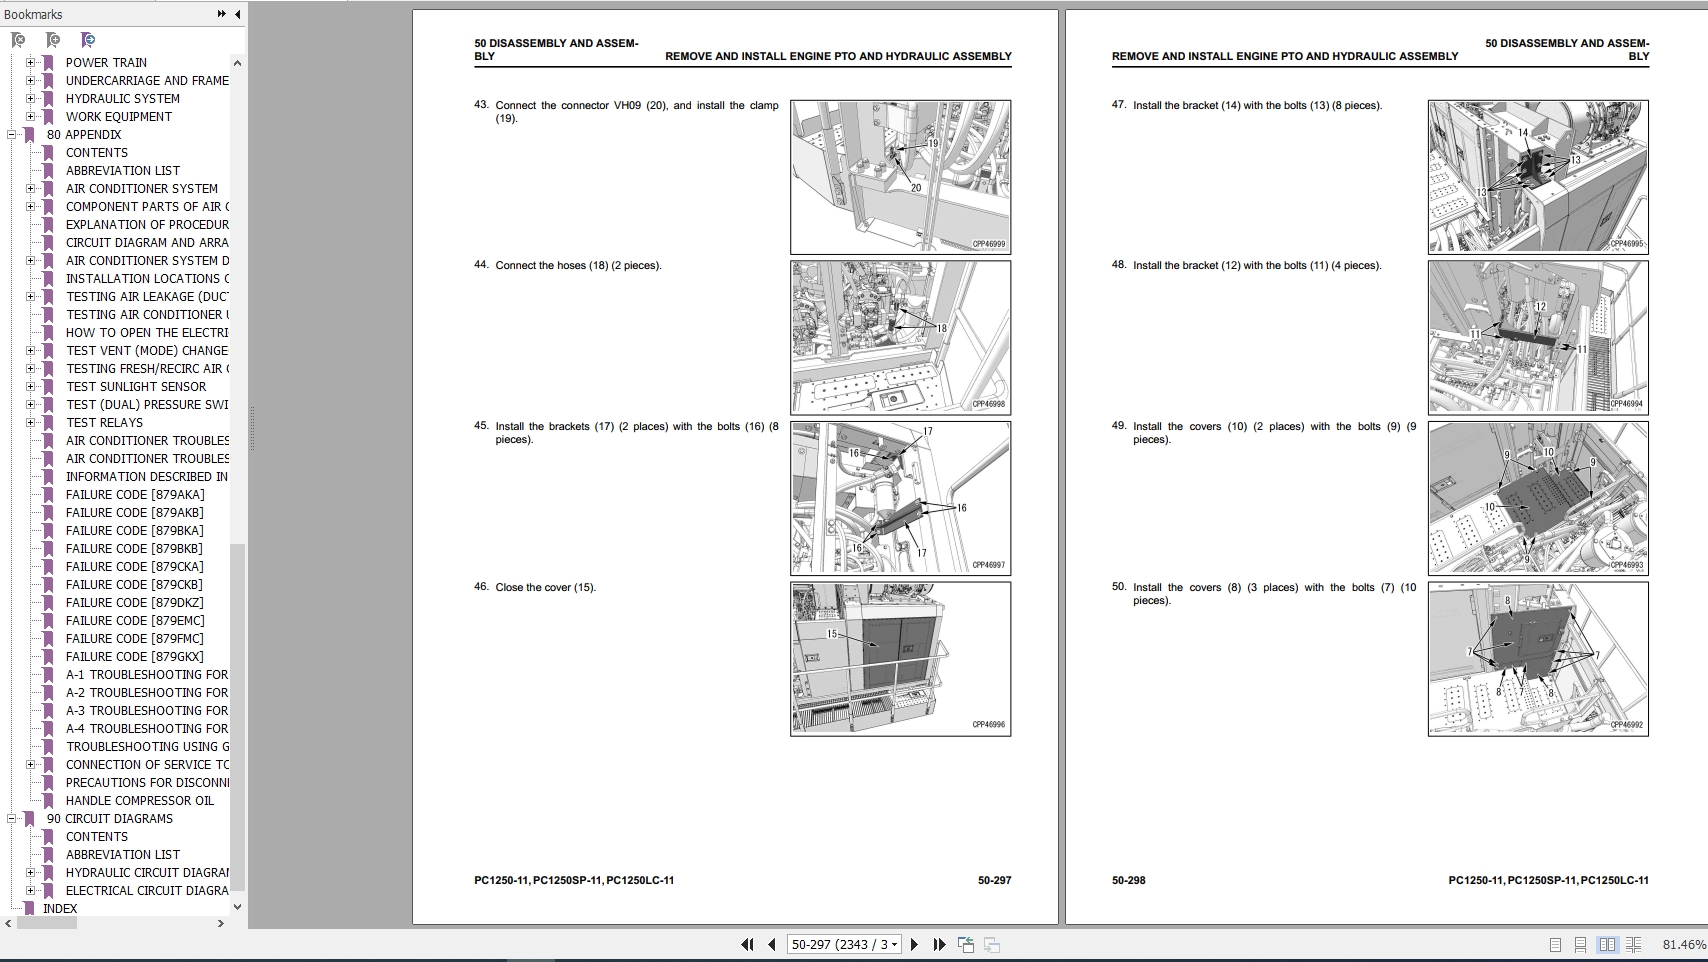The width and height of the screenshot is (1708, 962).
Task: Open FAILURE CODE [879GKX] bookmark
Action: coord(135,656)
